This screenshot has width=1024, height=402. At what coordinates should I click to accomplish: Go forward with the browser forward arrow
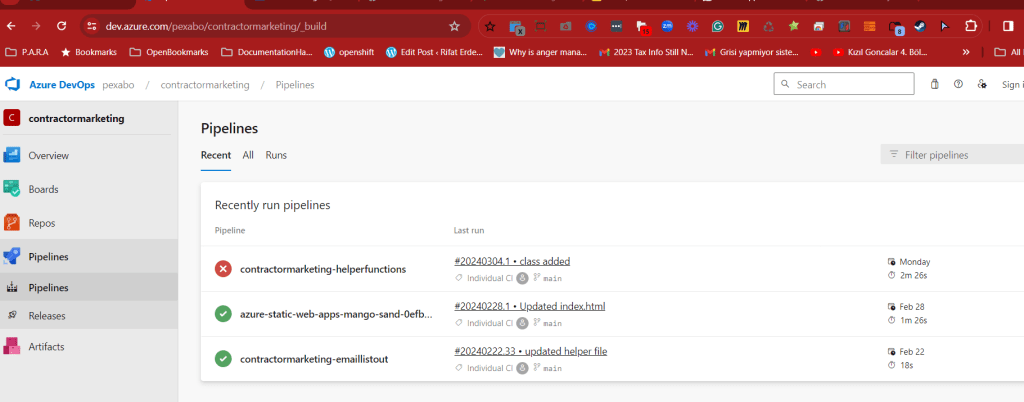(36, 26)
